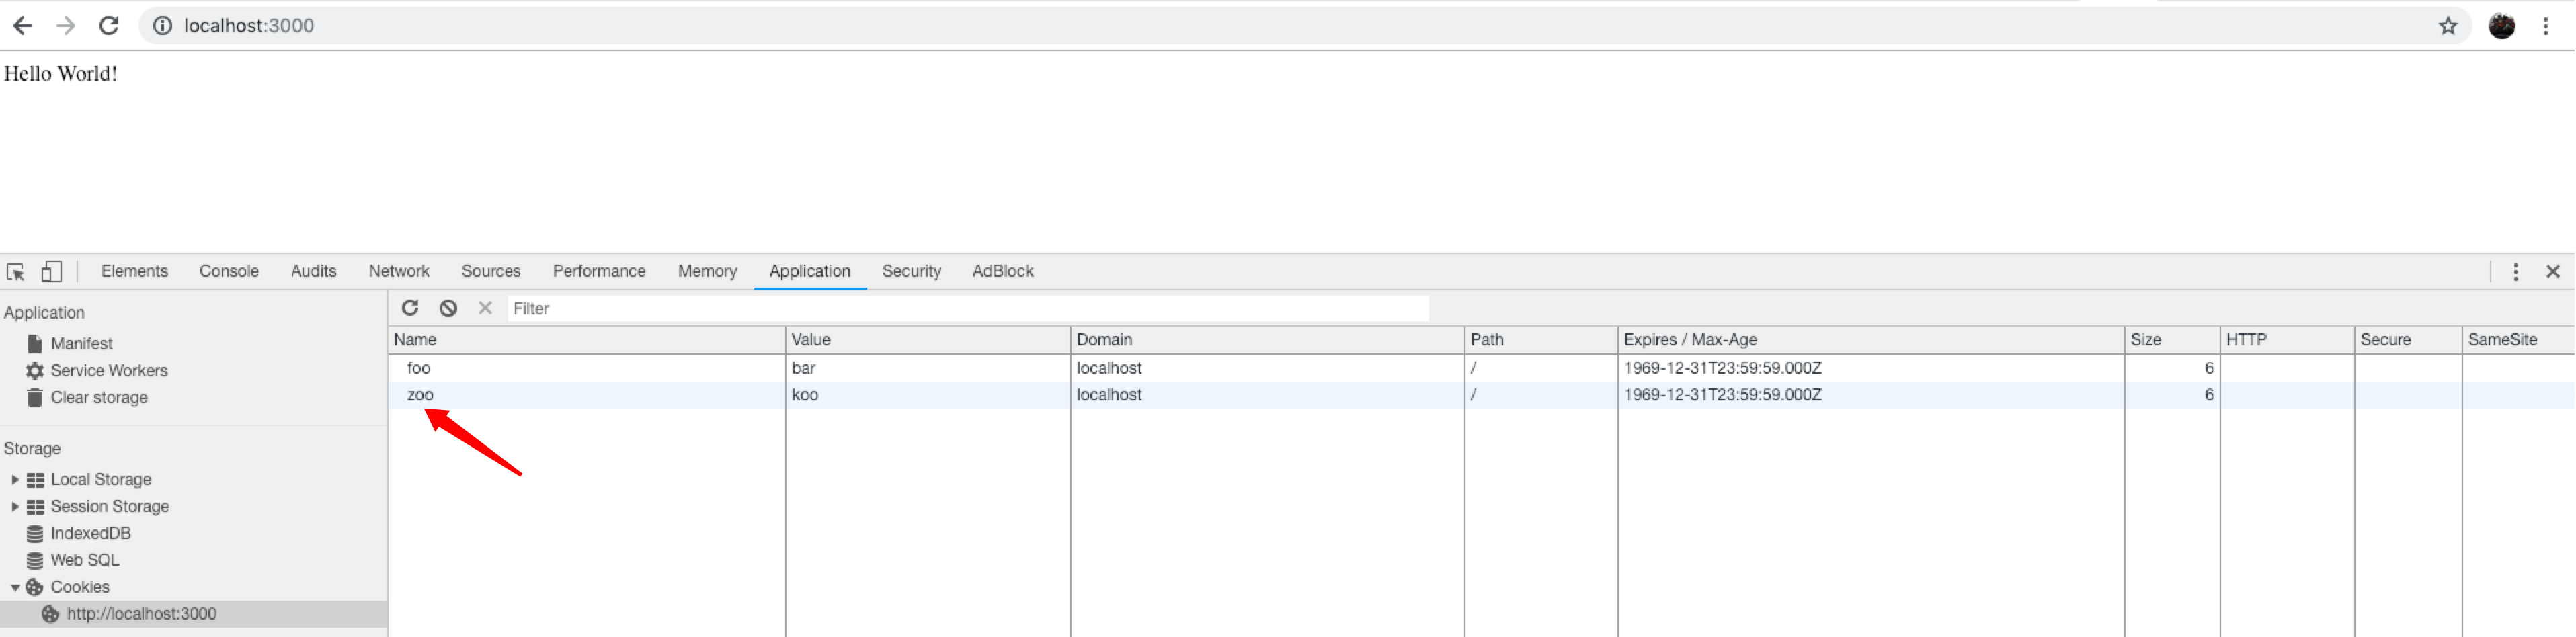Sort by Expires / Max-Age column
2576x637 pixels.
click(x=1871, y=340)
